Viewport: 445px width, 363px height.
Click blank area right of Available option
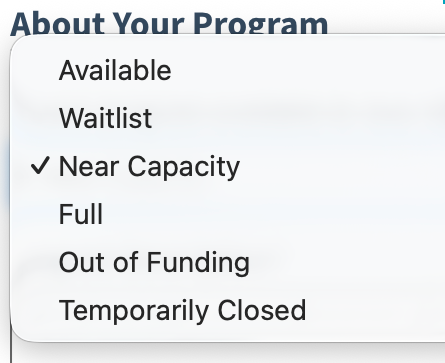308,70
